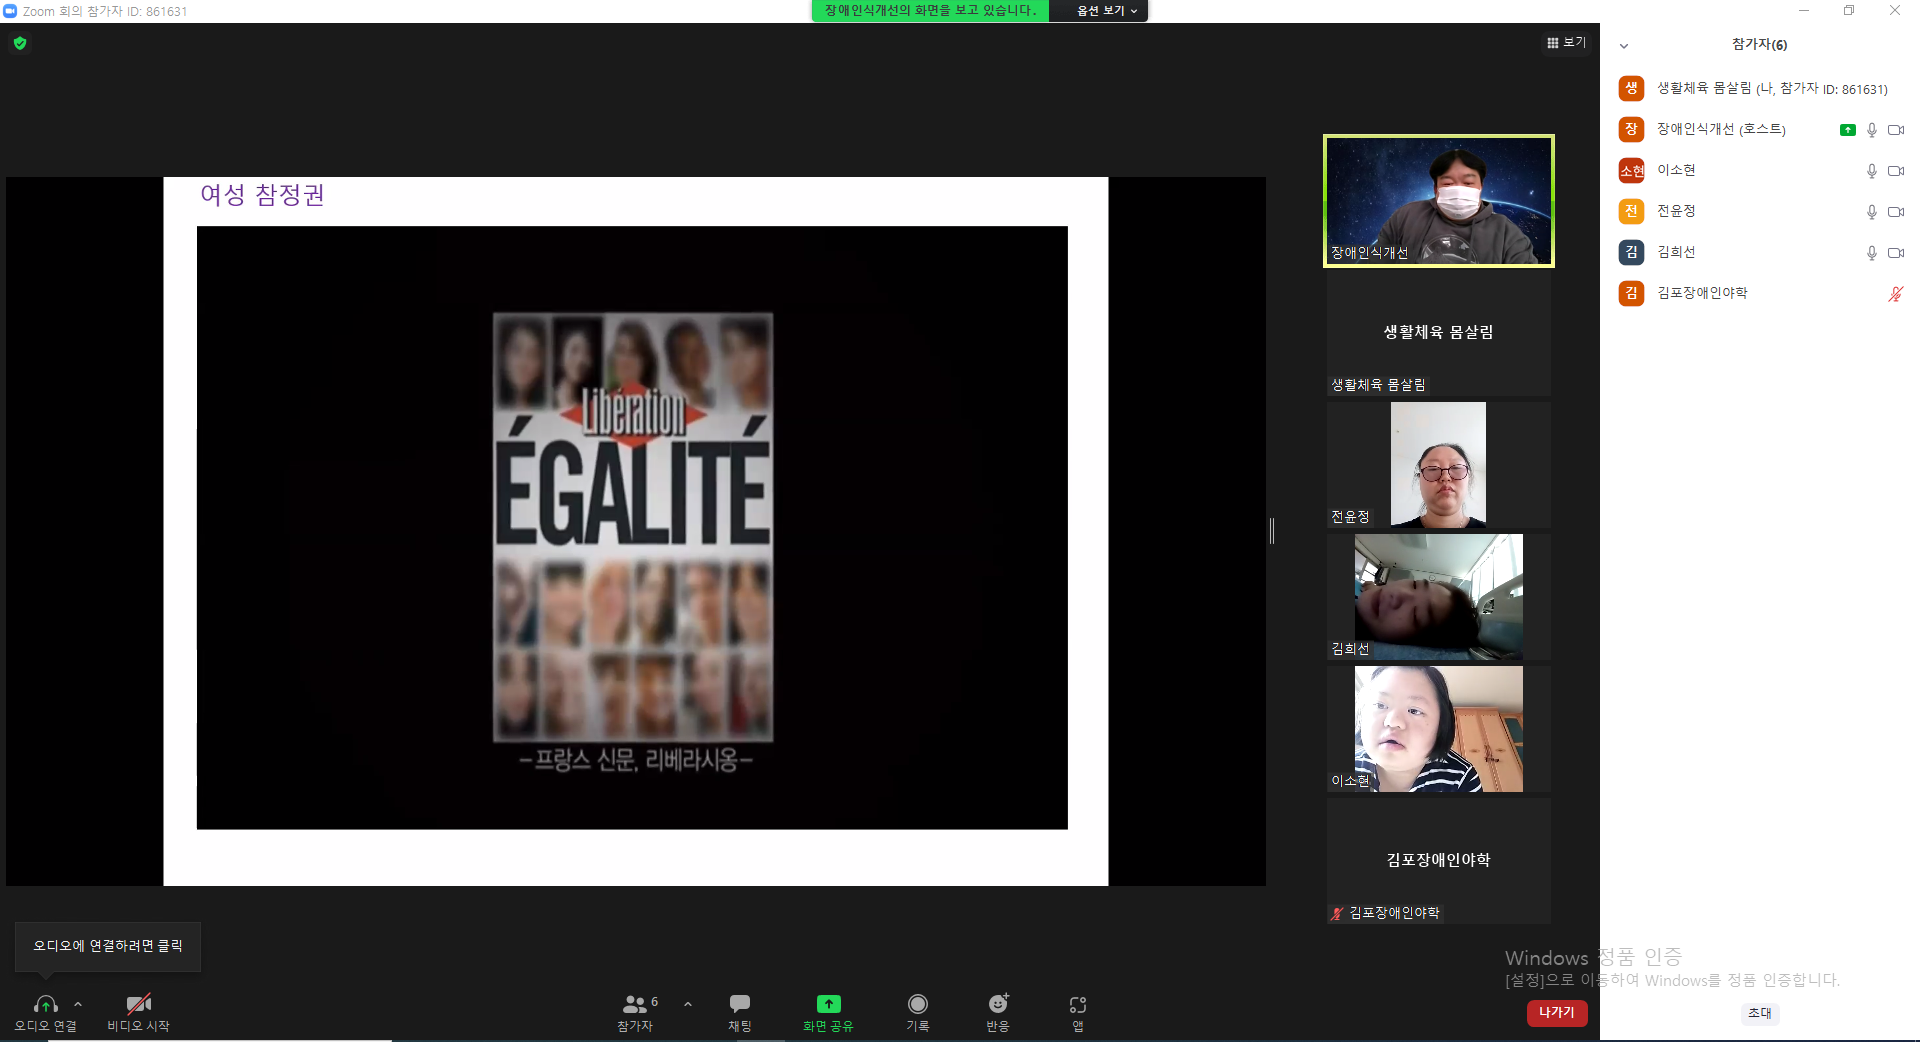Open the chat panel icon
This screenshot has height=1042, width=1920.
(x=740, y=1004)
